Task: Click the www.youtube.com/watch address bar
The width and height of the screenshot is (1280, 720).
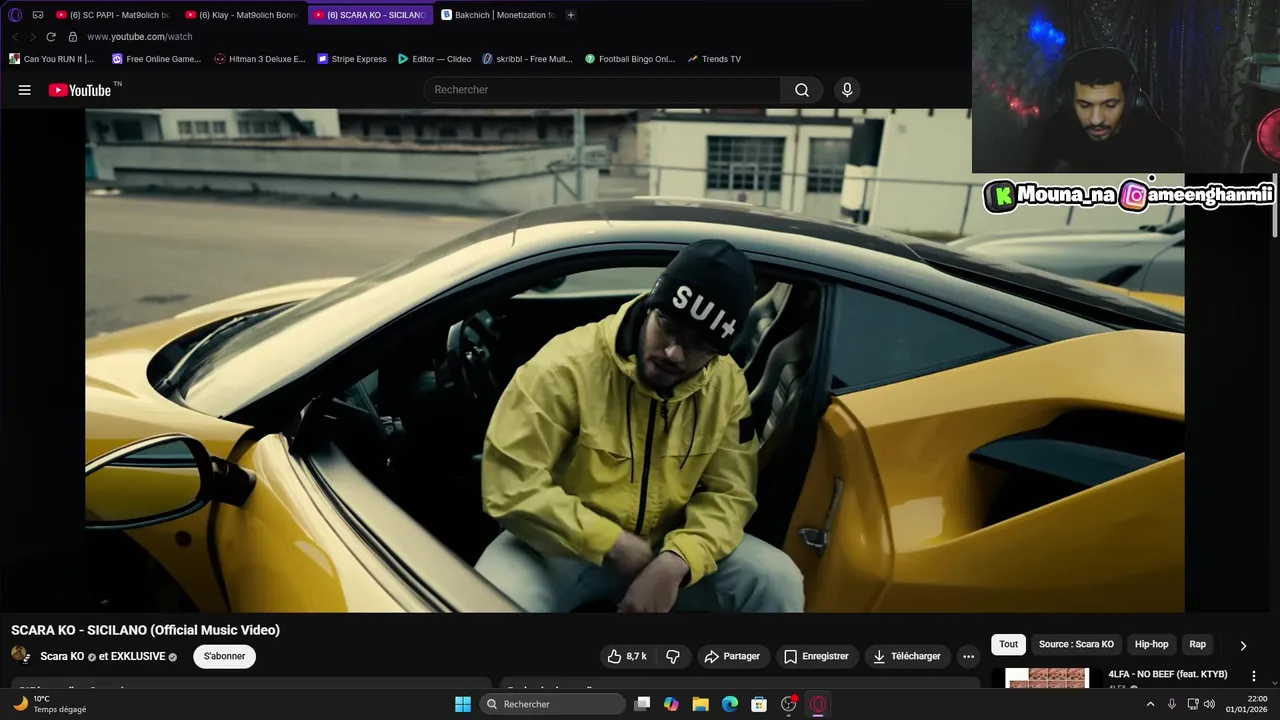Action: [139, 37]
